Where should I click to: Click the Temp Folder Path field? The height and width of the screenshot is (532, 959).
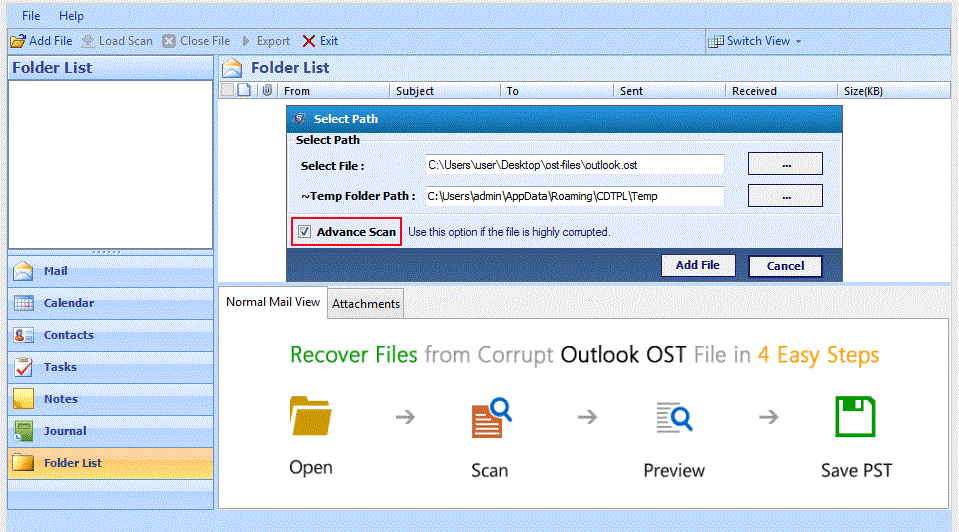574,196
